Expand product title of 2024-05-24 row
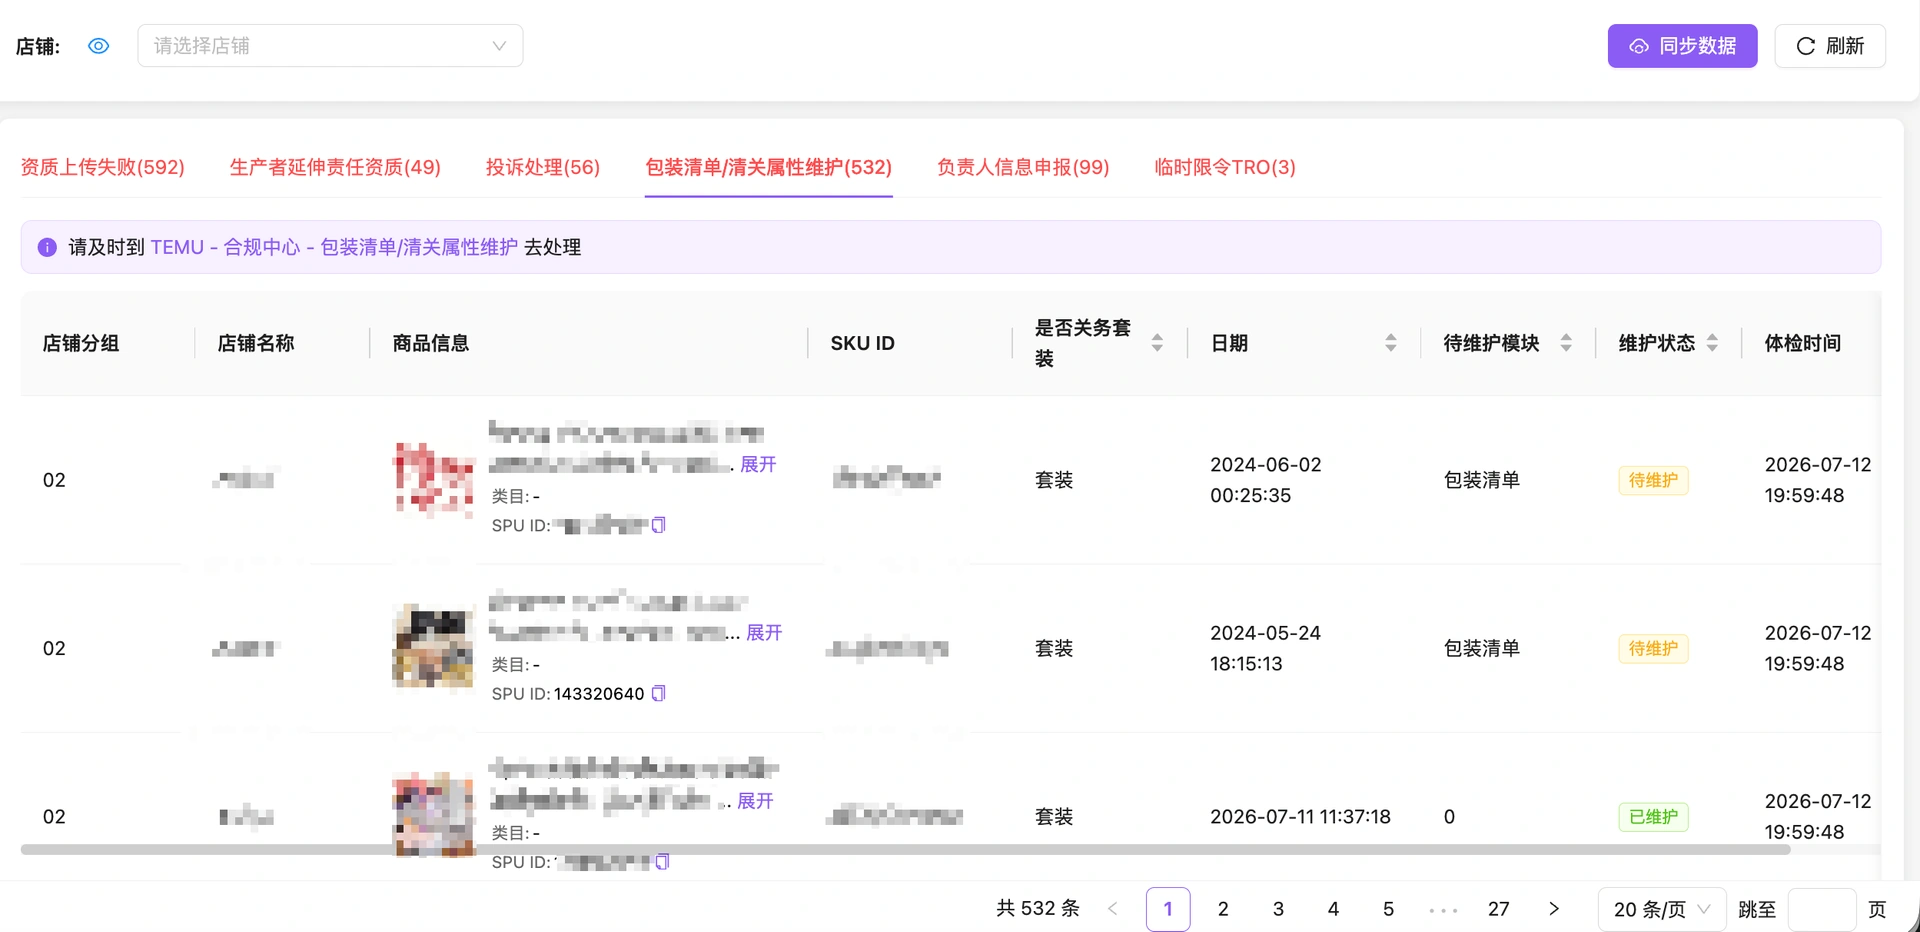The width and height of the screenshot is (1920, 932). pos(764,632)
